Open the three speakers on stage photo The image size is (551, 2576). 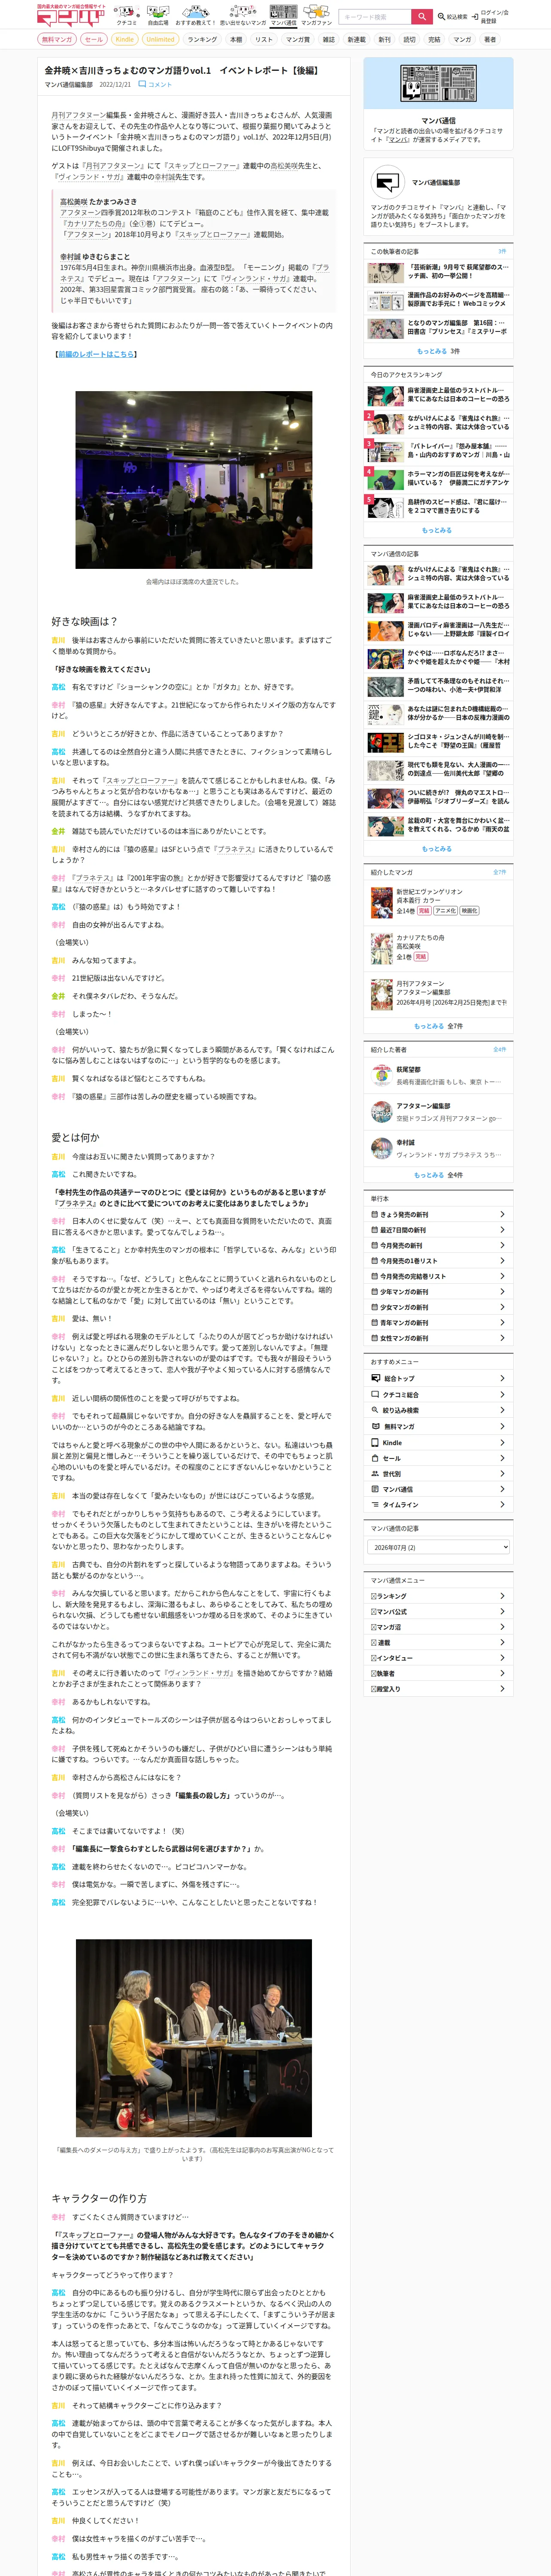(x=194, y=2038)
